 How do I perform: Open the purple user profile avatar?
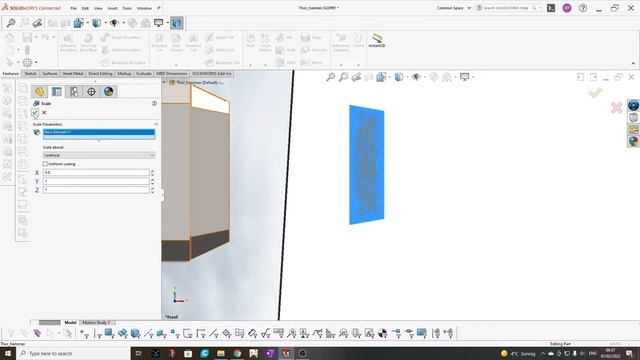(567, 8)
